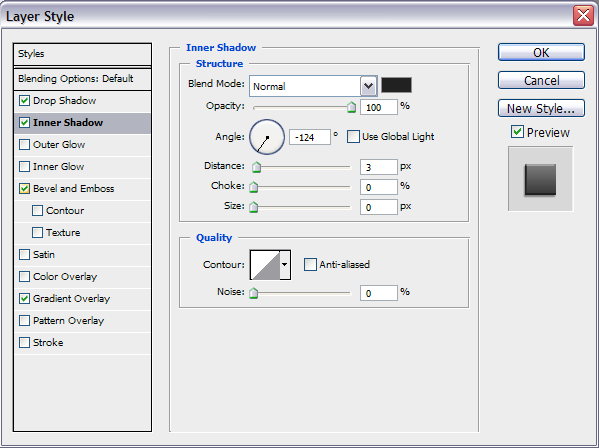Screen dimensions: 599x448
Task: Click the Cancel button
Action: click(x=541, y=80)
